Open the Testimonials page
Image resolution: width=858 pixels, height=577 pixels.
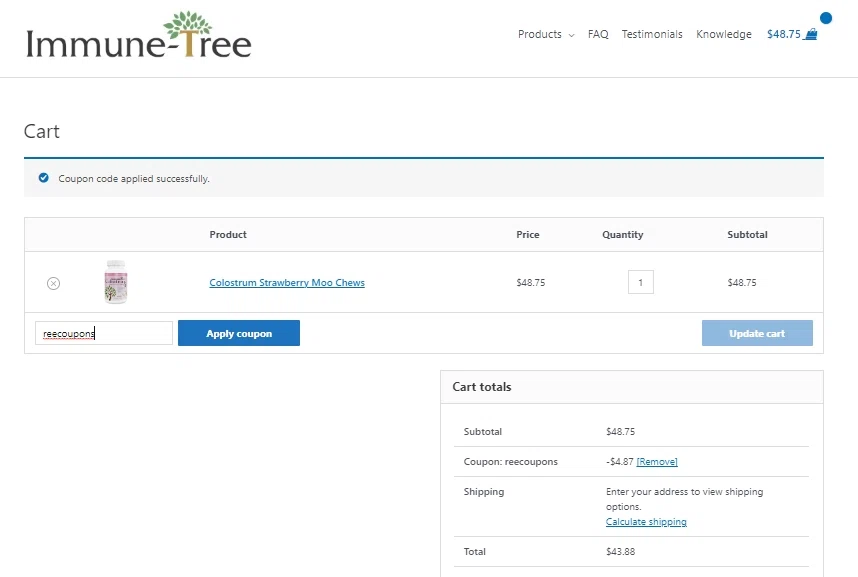click(652, 34)
